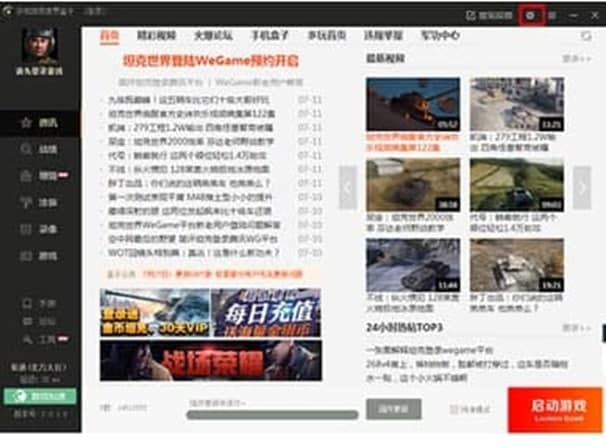Switch to the 精彩视频 tab
Screen dimensions: 606x447
tap(157, 36)
